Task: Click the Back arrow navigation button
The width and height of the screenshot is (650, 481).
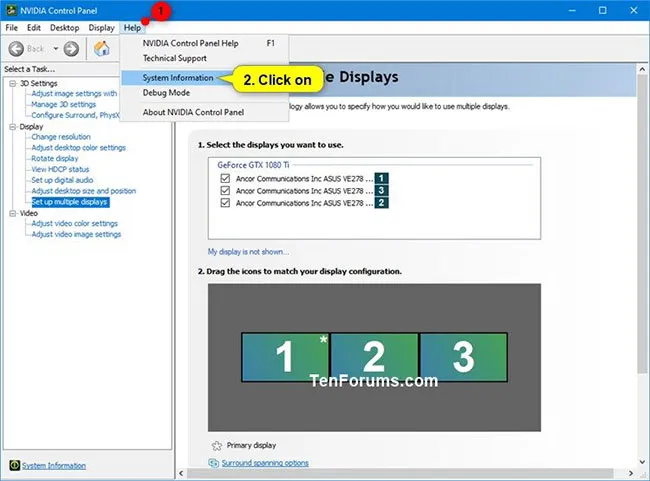Action: [x=17, y=48]
